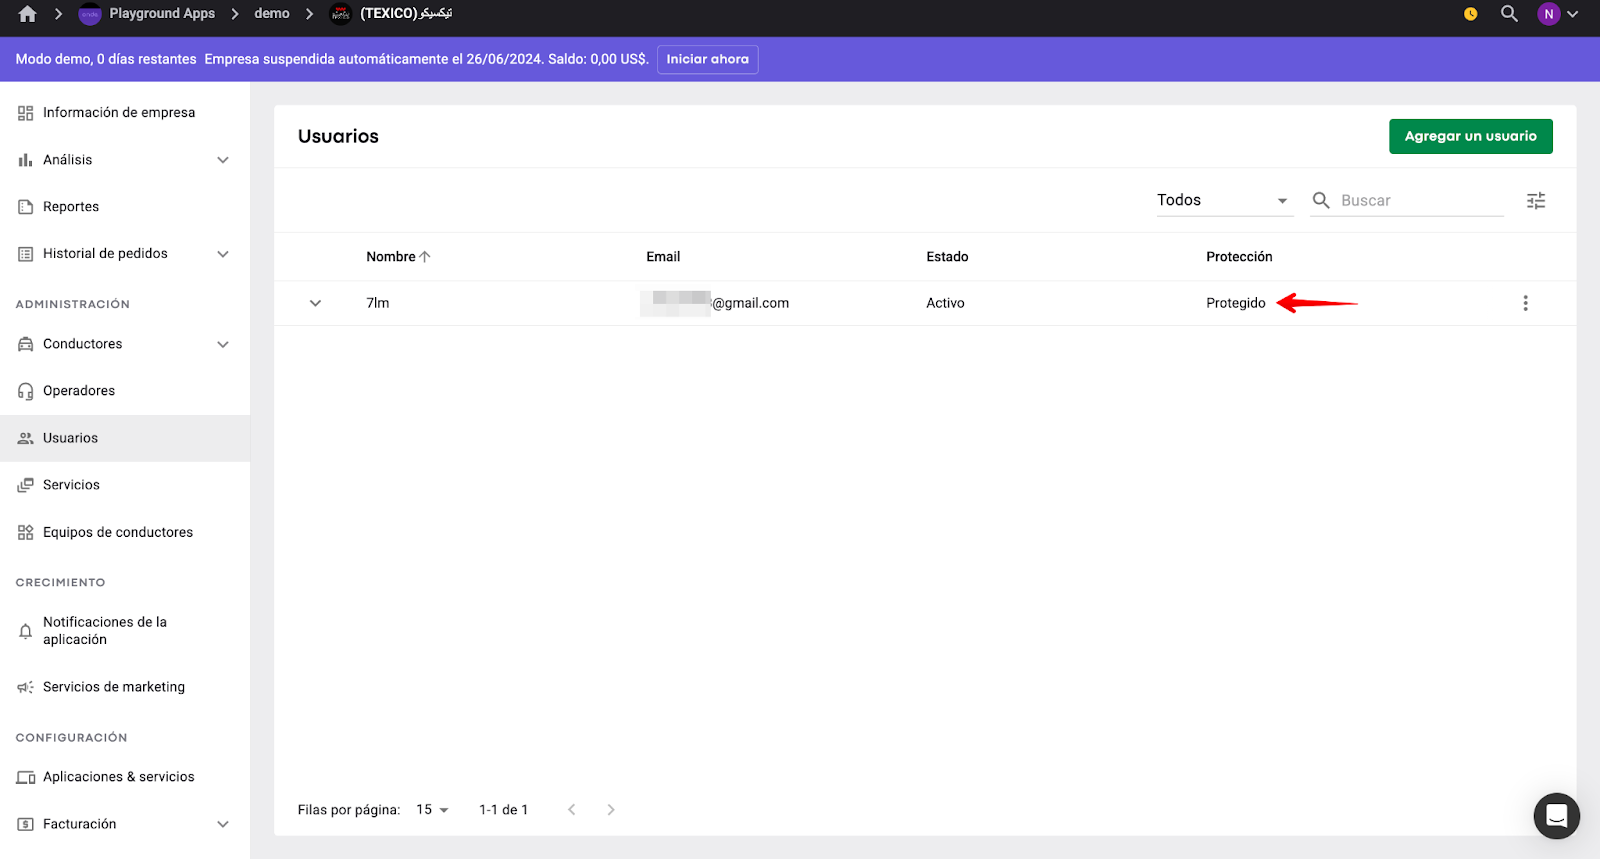Change rows per page dropdown from 15

pyautogui.click(x=432, y=810)
